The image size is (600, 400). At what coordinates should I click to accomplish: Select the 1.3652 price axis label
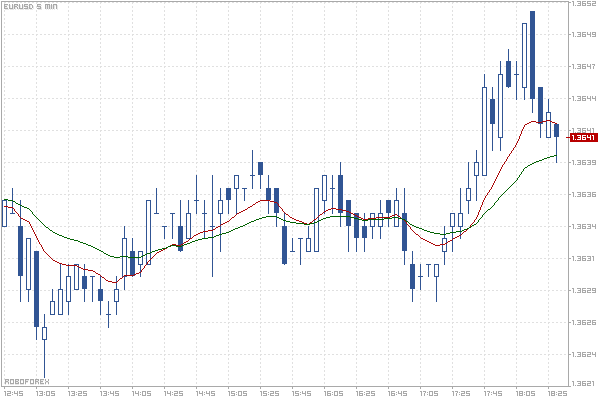(x=584, y=3)
